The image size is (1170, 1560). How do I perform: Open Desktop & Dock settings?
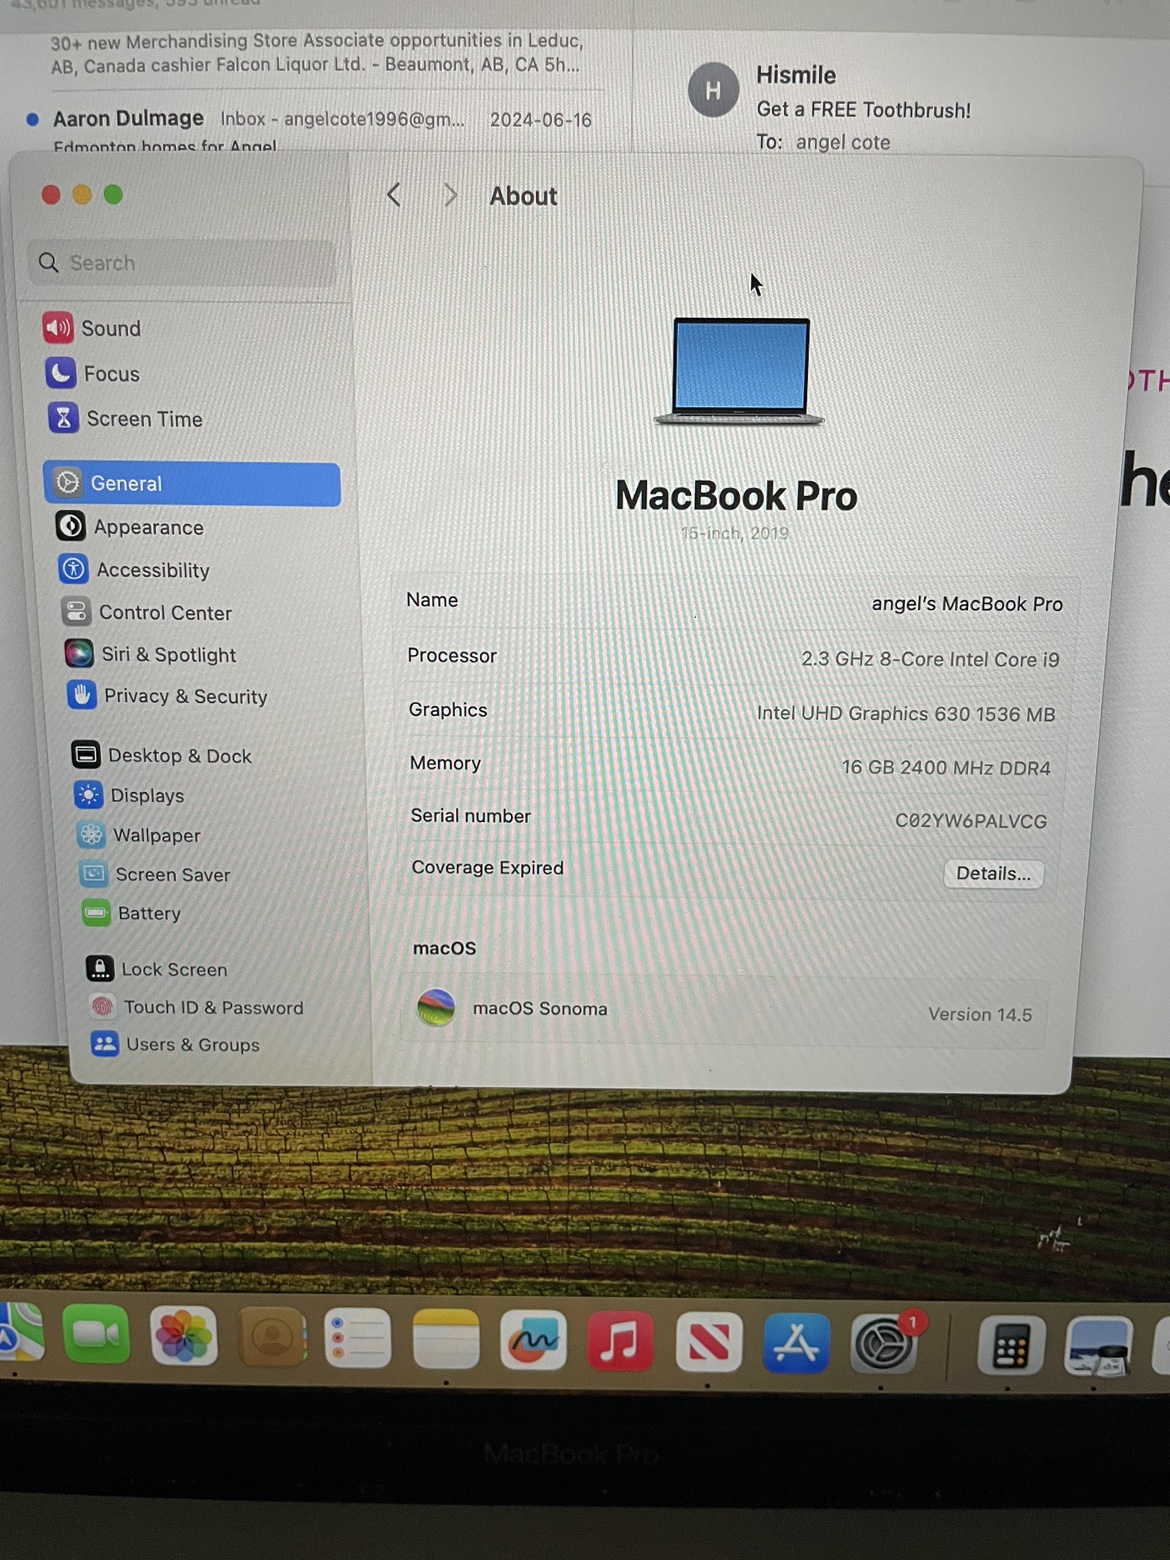(x=162, y=755)
